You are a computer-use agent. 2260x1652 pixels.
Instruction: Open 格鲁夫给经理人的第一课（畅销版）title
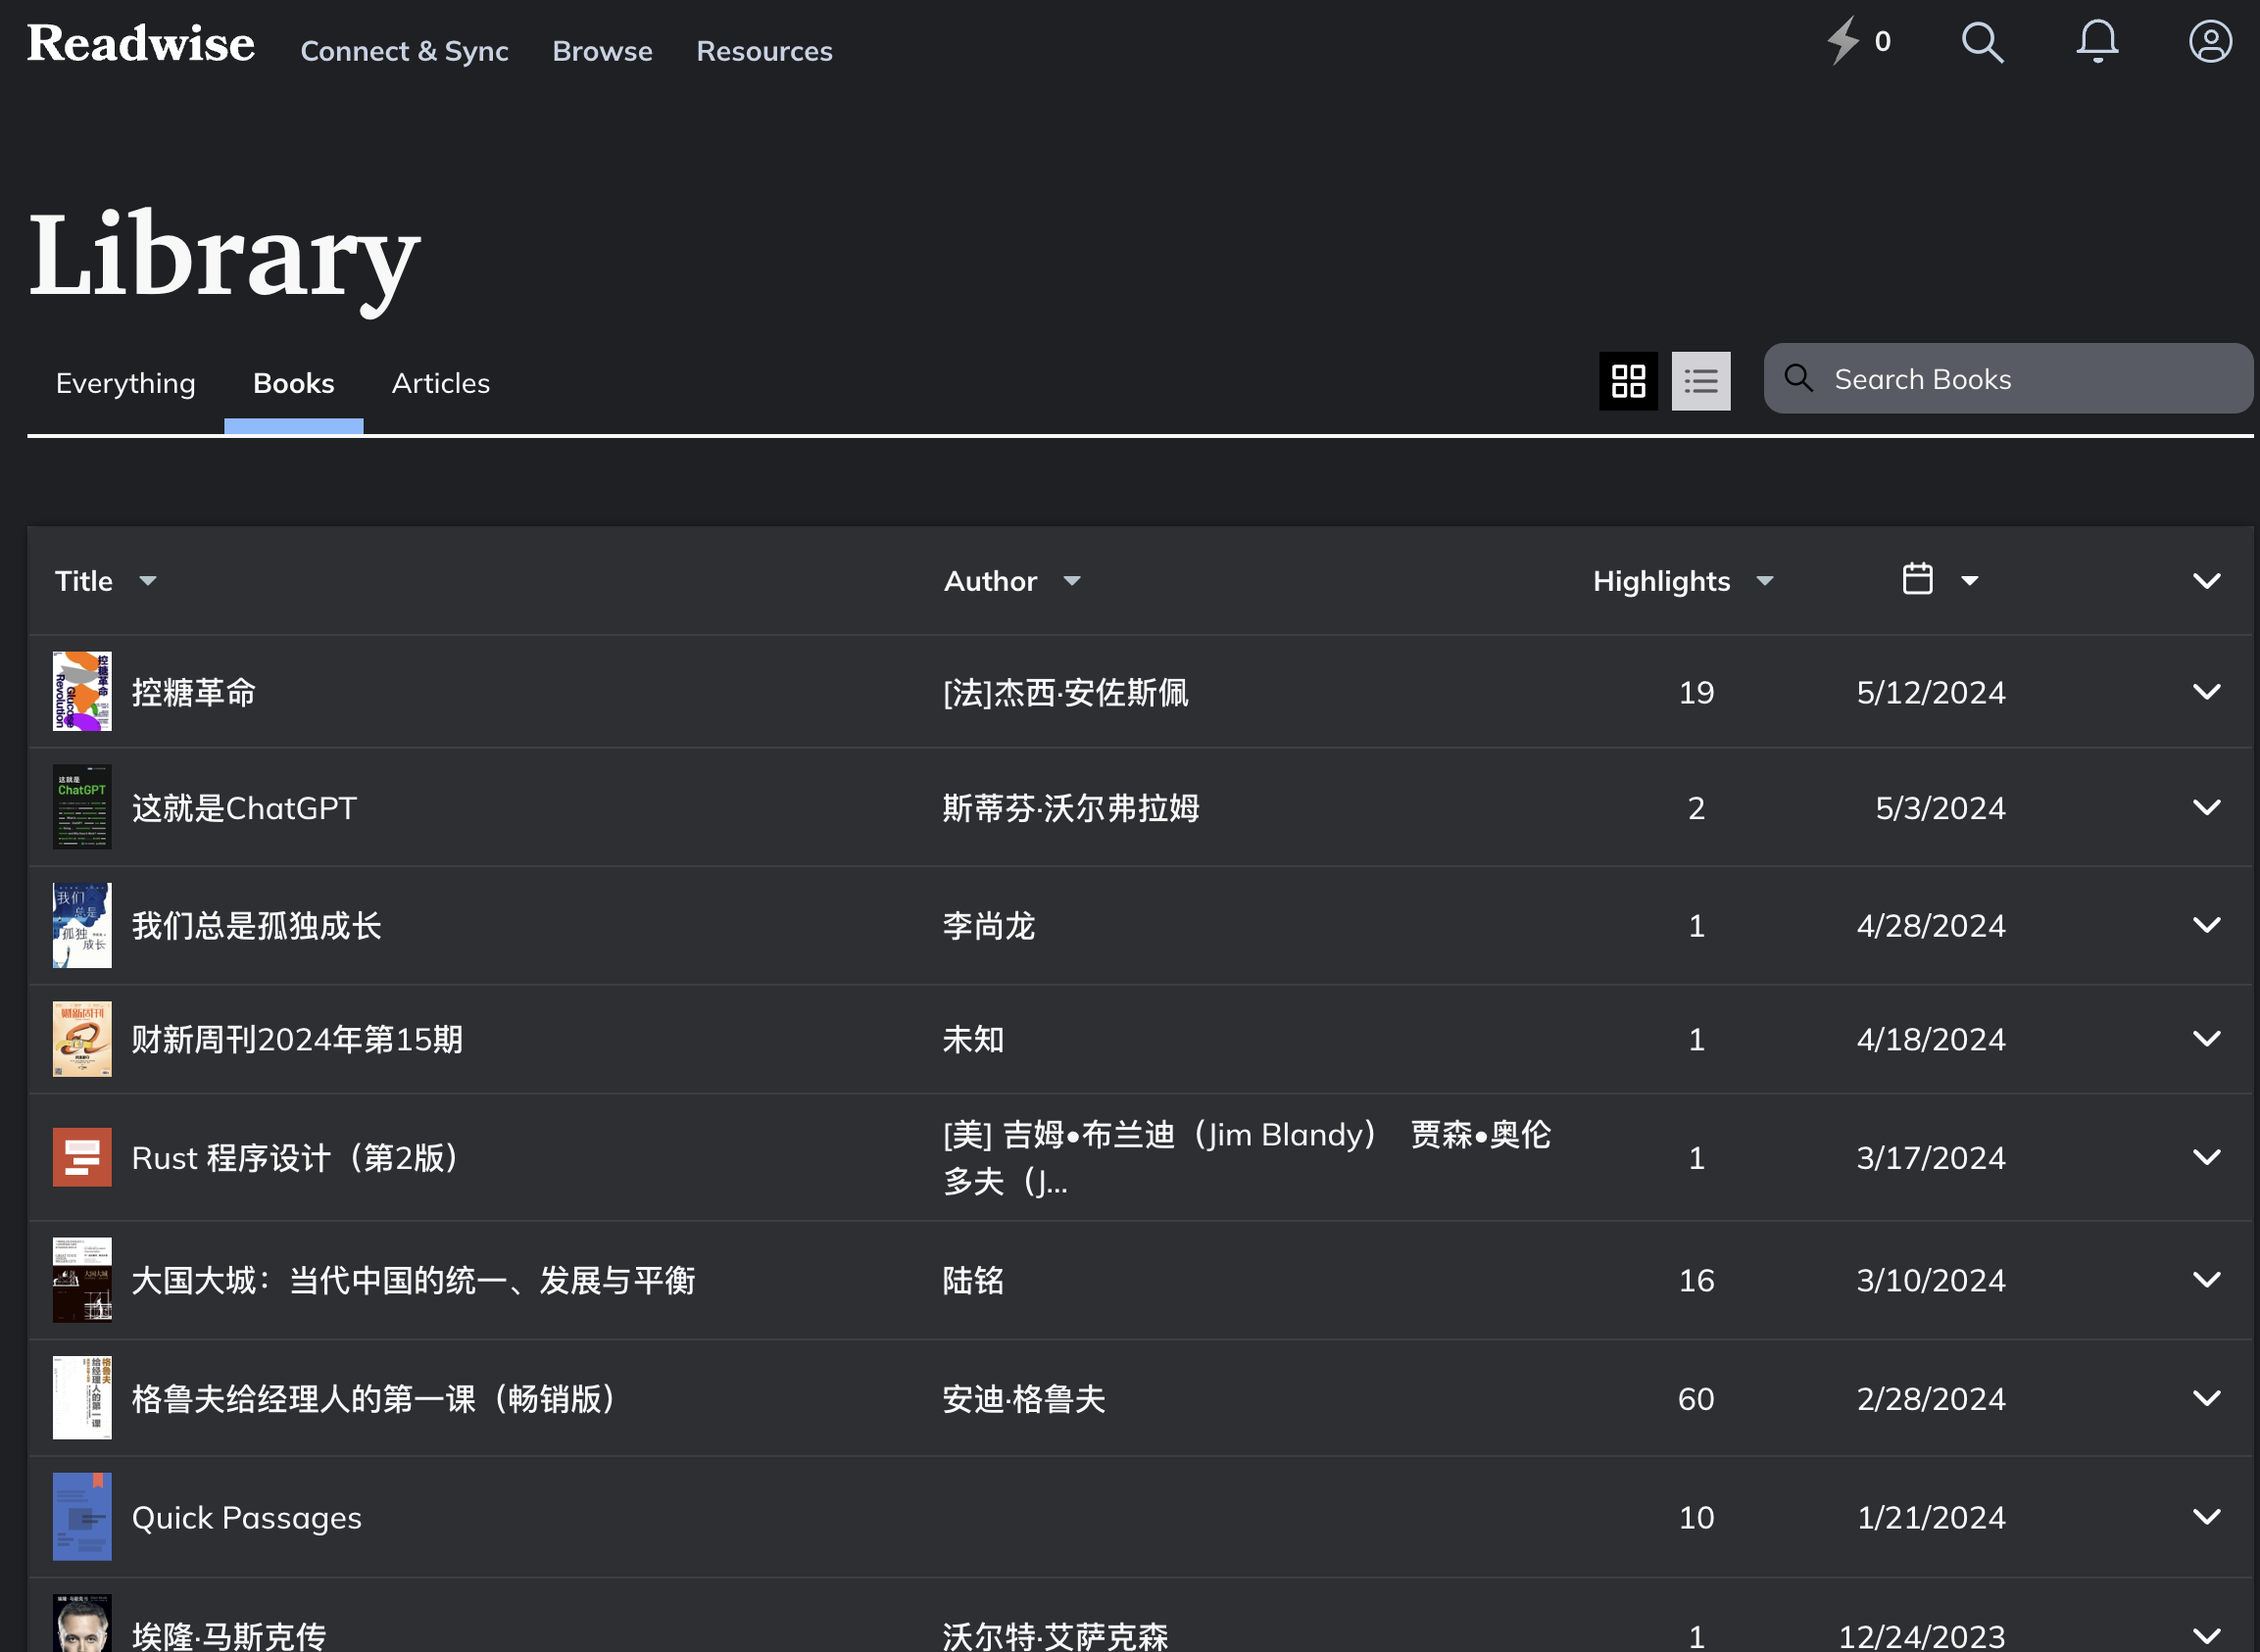click(x=375, y=1399)
